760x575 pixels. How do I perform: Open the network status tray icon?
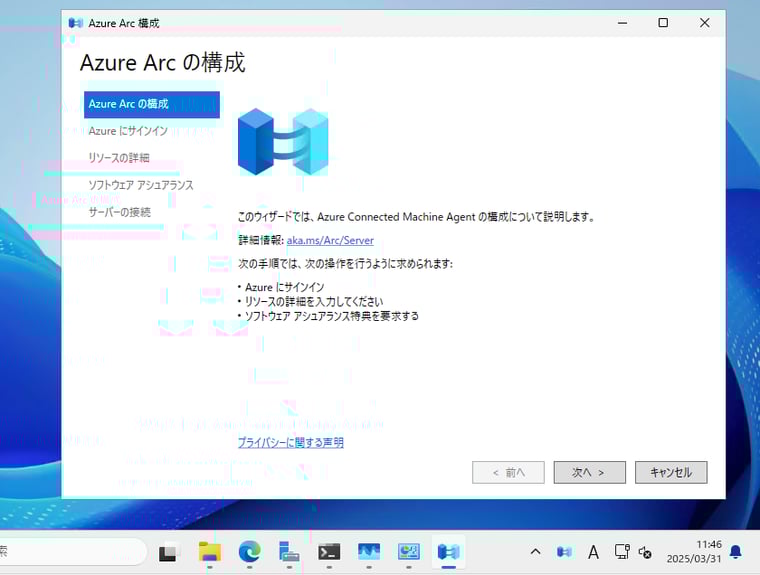622,552
